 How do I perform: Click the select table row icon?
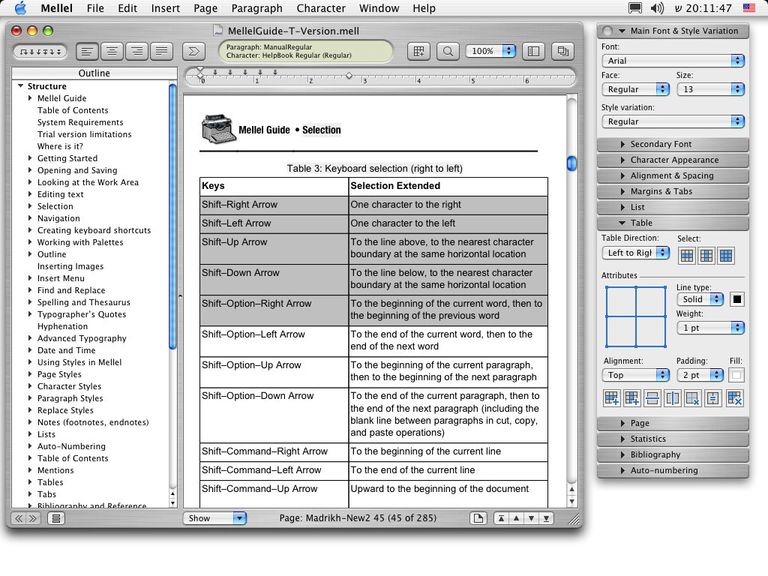[x=687, y=256]
